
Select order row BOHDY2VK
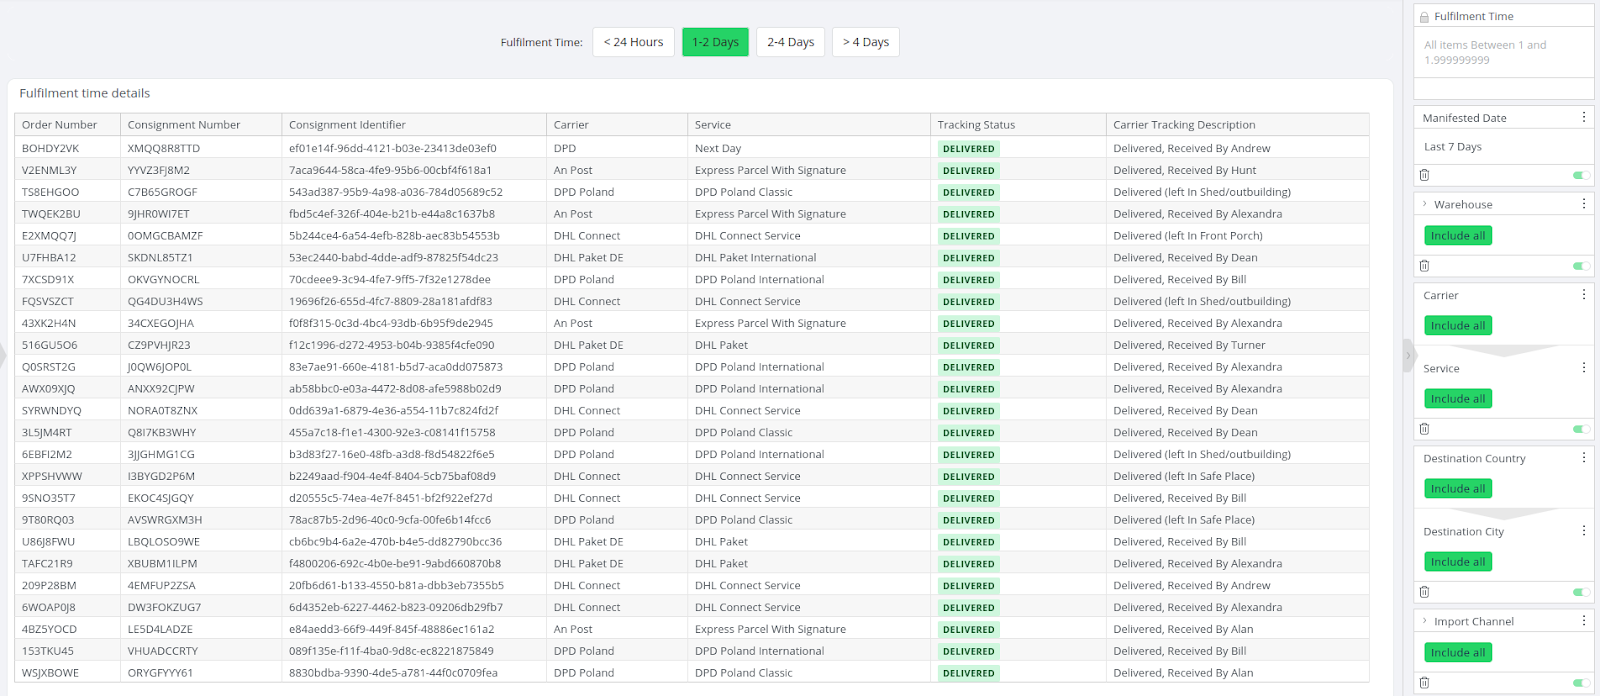tap(50, 148)
